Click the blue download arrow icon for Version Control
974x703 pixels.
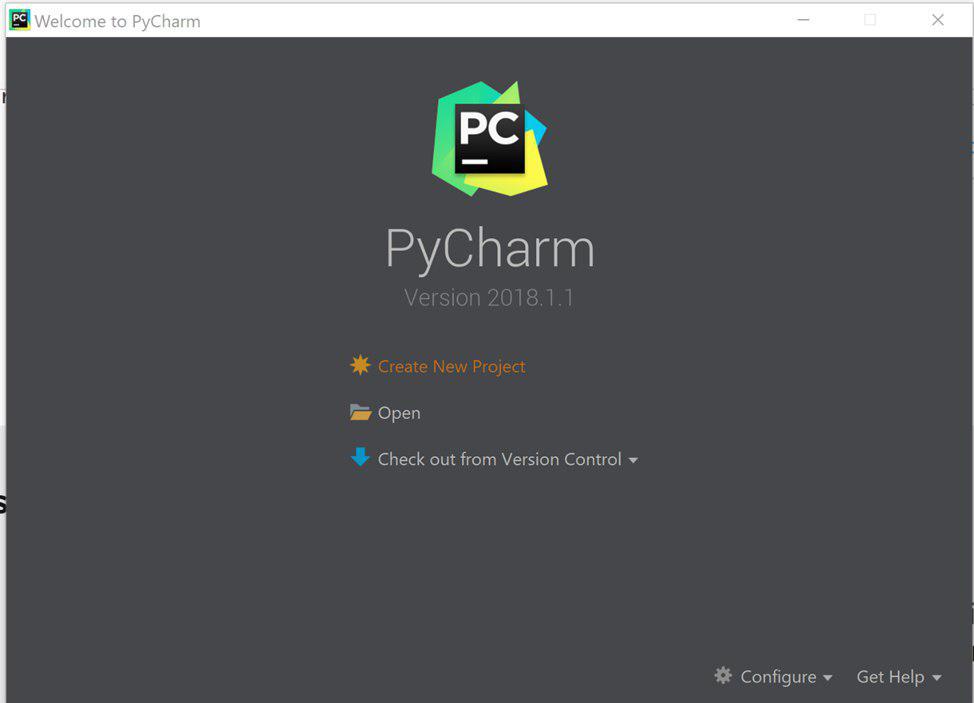(x=360, y=457)
